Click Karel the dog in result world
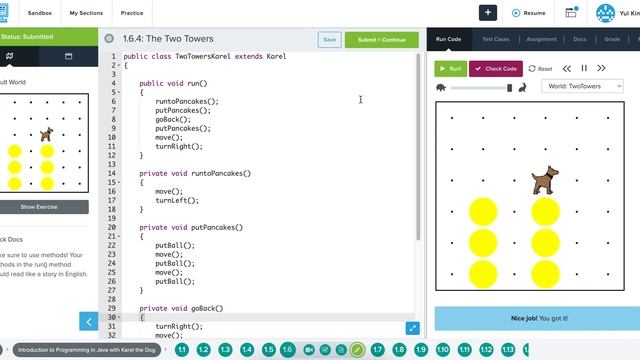This screenshot has width=640, height=360. coord(545,180)
